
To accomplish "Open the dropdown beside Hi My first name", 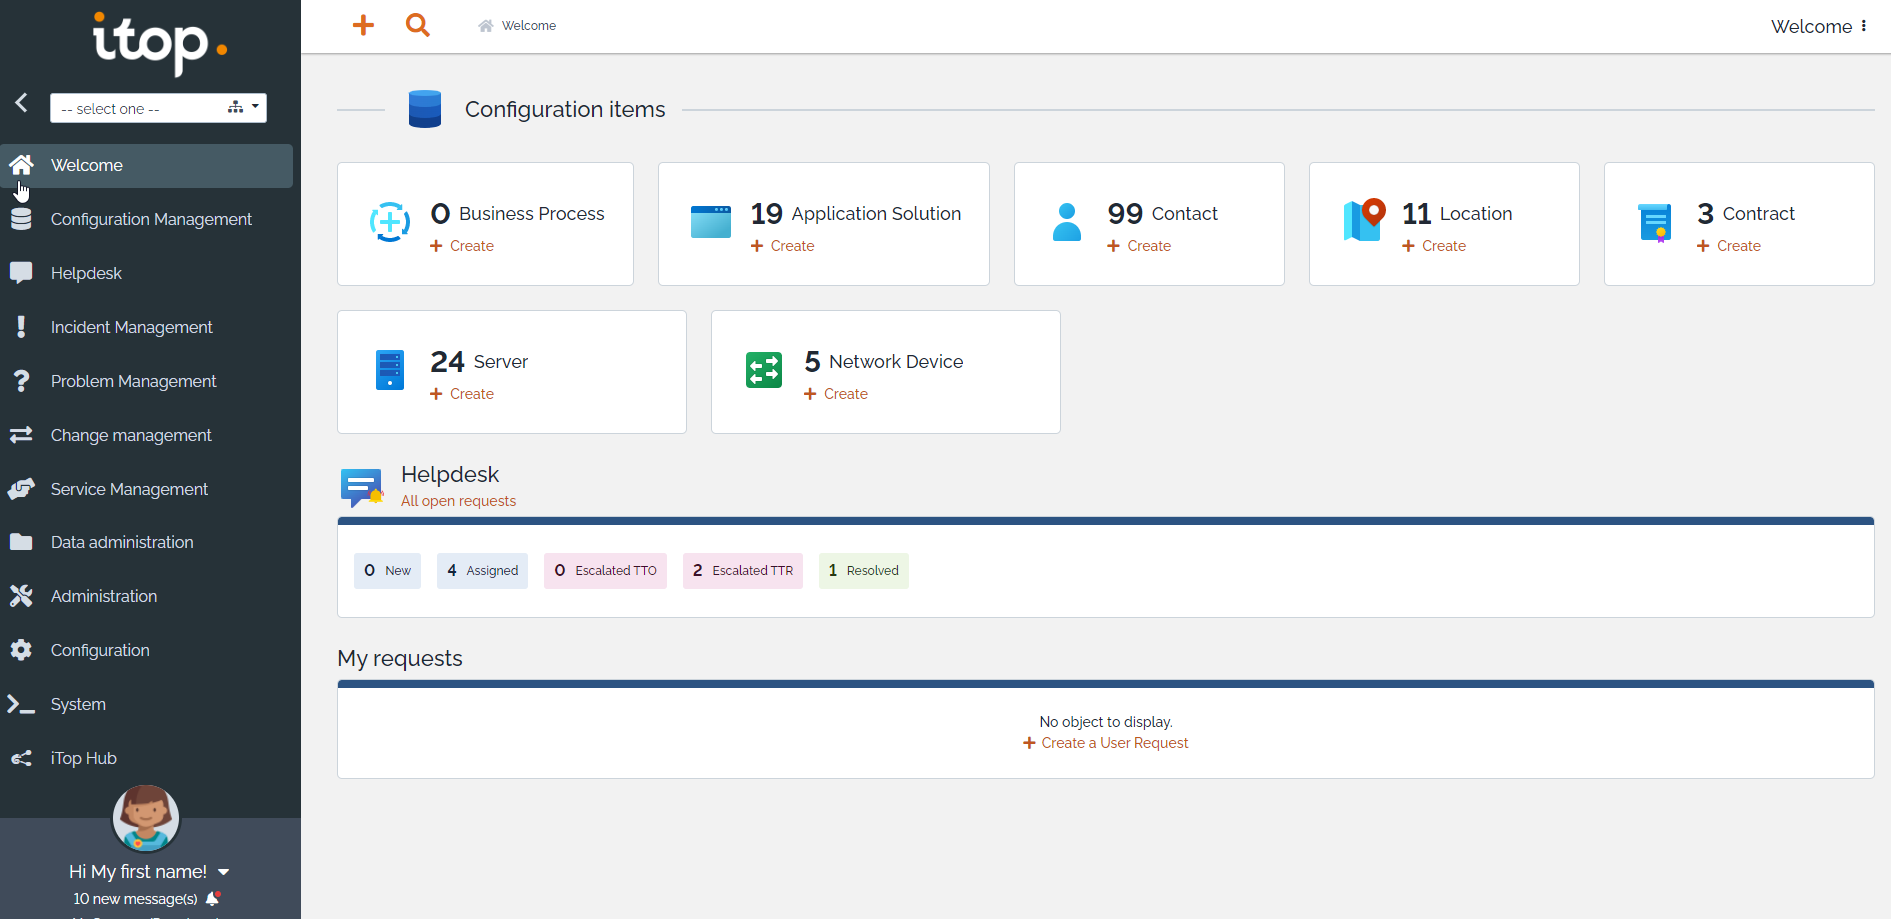I will (x=222, y=871).
